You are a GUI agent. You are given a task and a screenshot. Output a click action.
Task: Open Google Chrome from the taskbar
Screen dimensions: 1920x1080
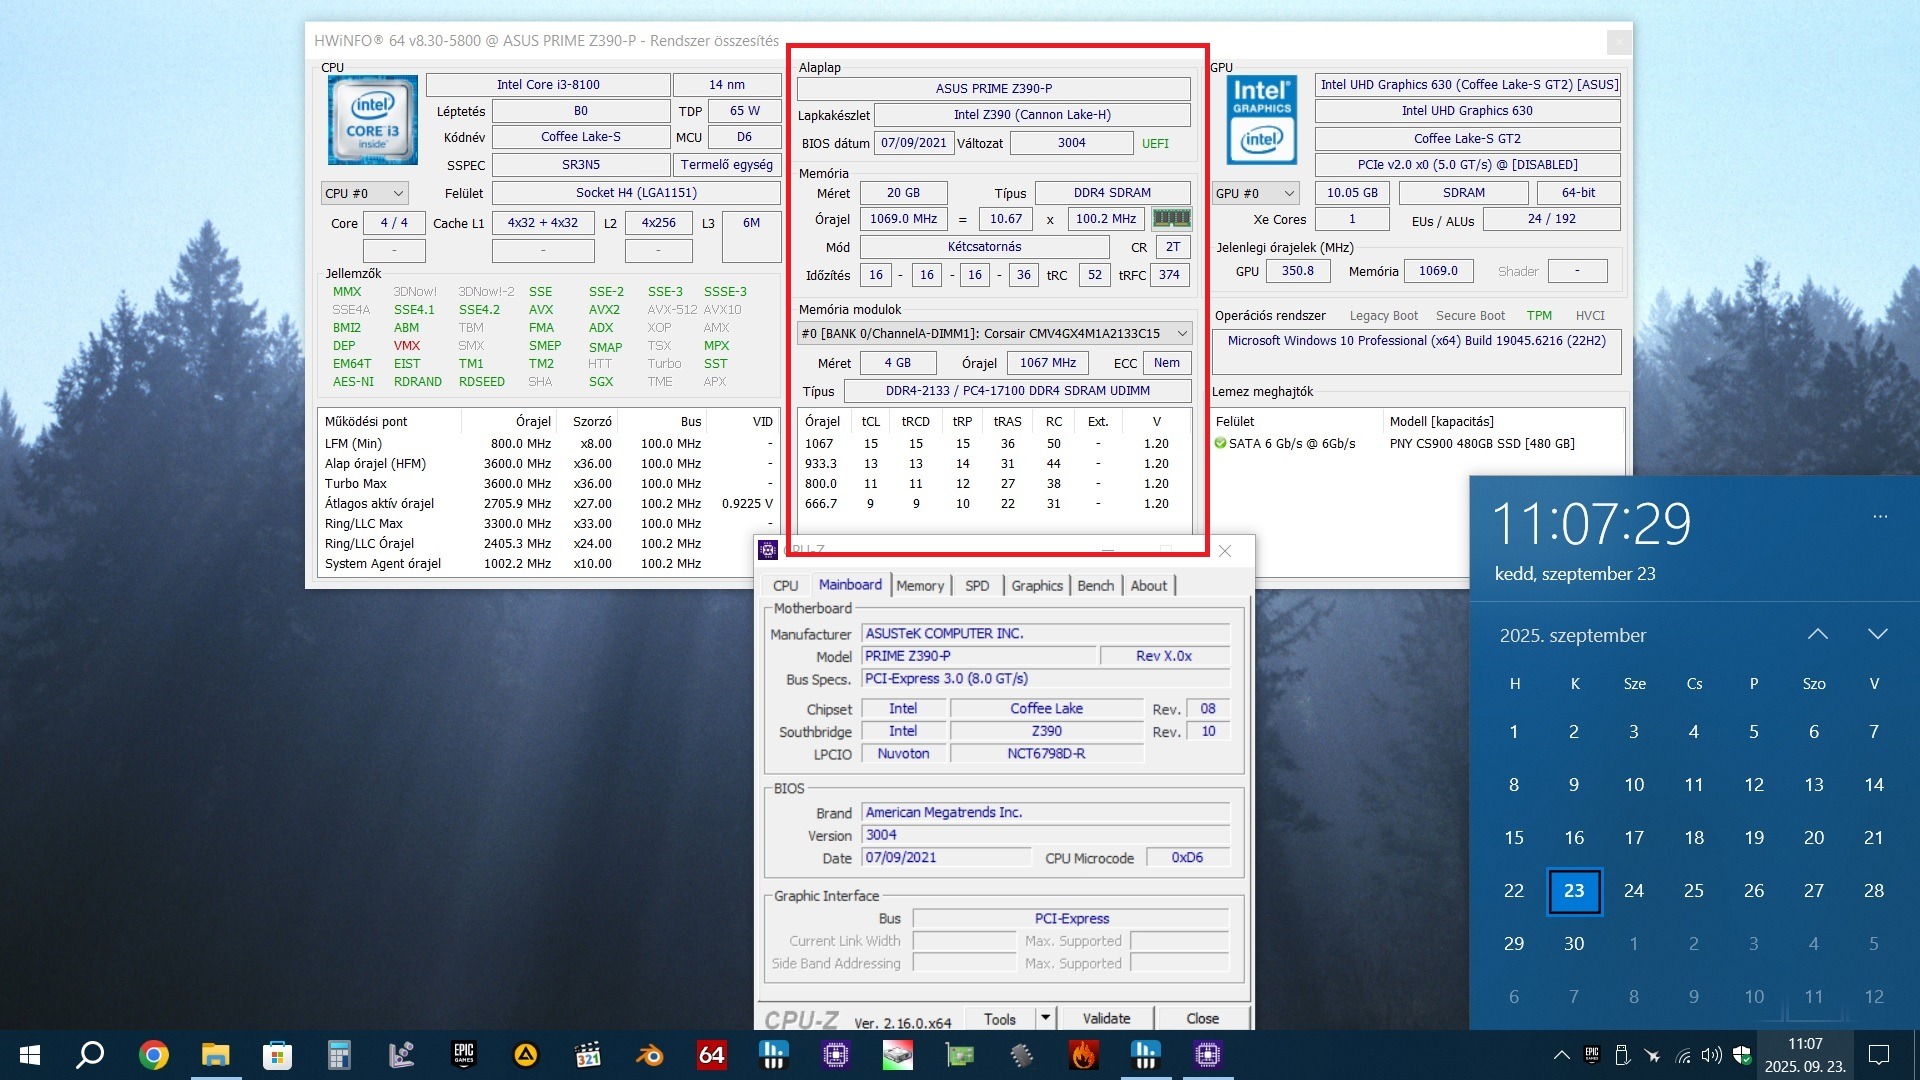(x=153, y=1054)
